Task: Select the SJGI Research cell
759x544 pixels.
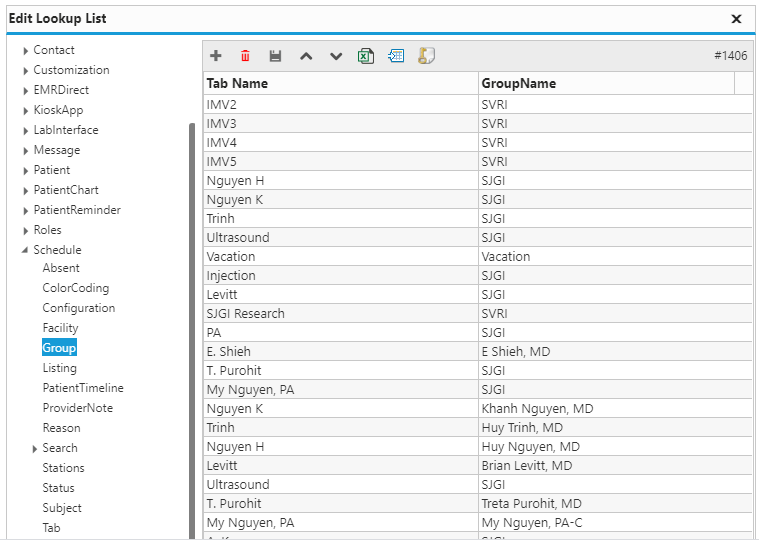Action: tap(341, 314)
